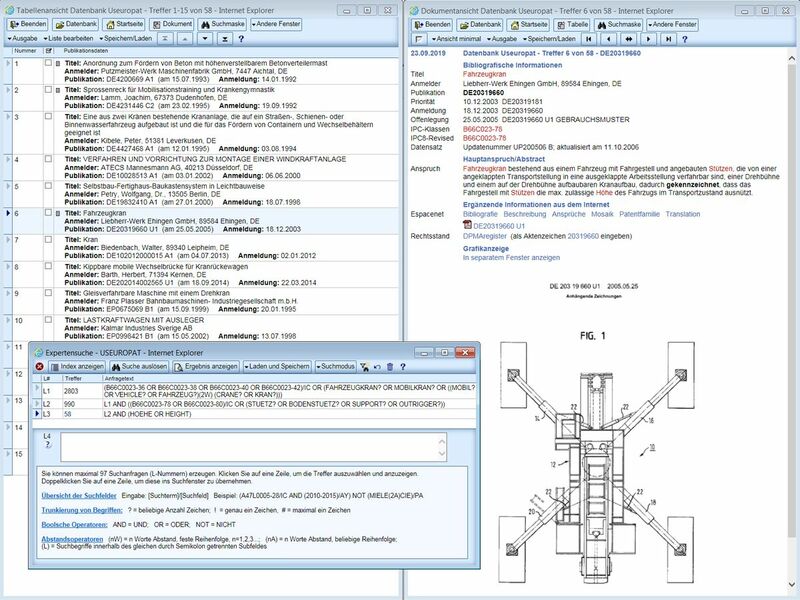The height and width of the screenshot is (600, 800).
Task: Tick checkbox for result 2 Sprossenreck
Action: coord(48,89)
